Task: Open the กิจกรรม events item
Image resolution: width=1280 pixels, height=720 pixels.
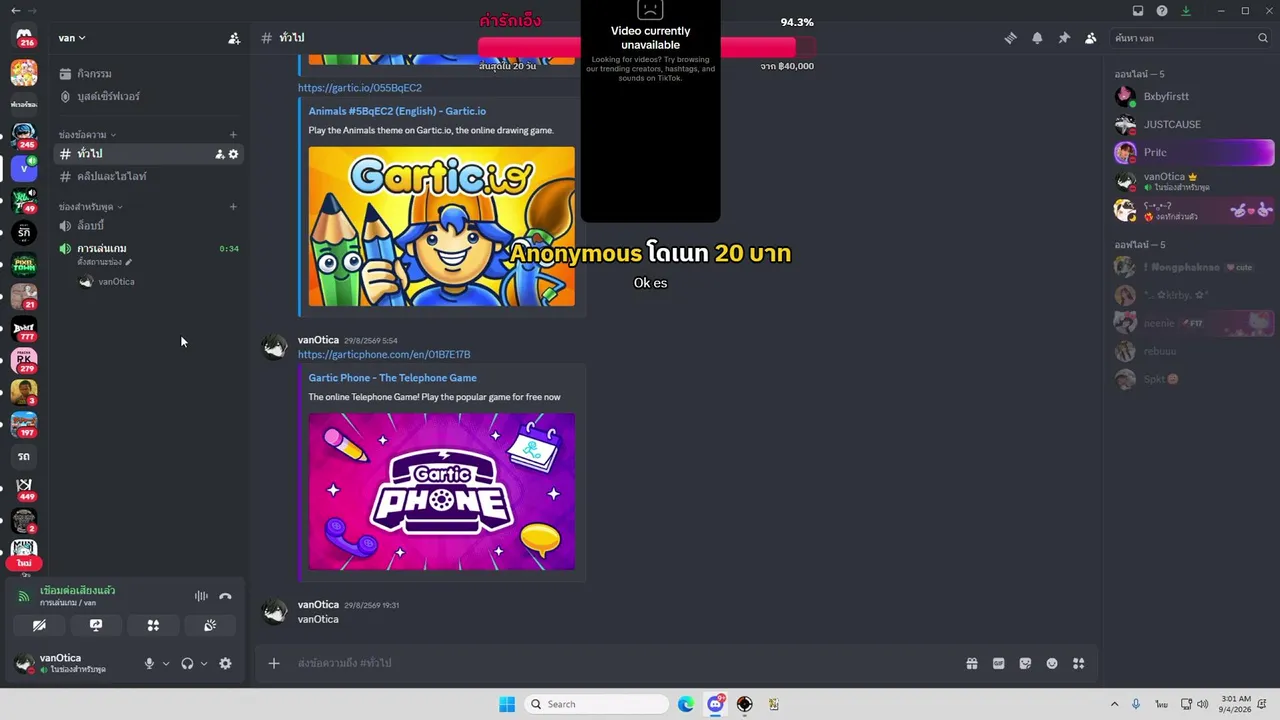Action: pyautogui.click(x=148, y=74)
